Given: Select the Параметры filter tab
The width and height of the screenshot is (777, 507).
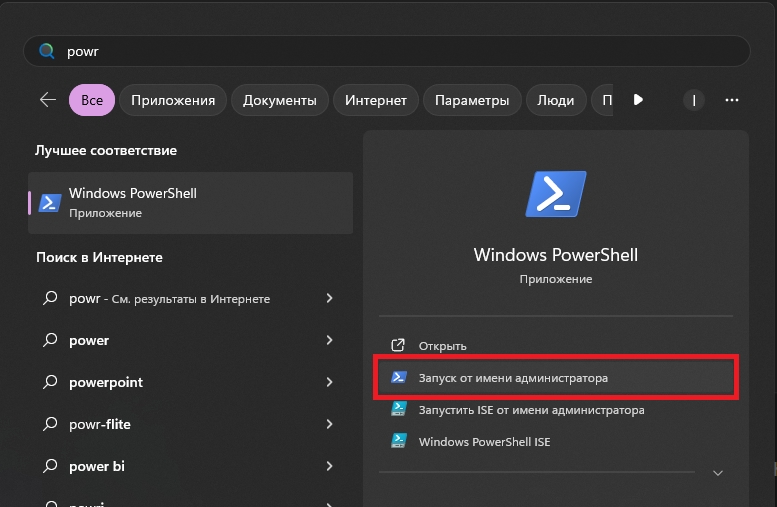Looking at the screenshot, I should click(x=472, y=100).
